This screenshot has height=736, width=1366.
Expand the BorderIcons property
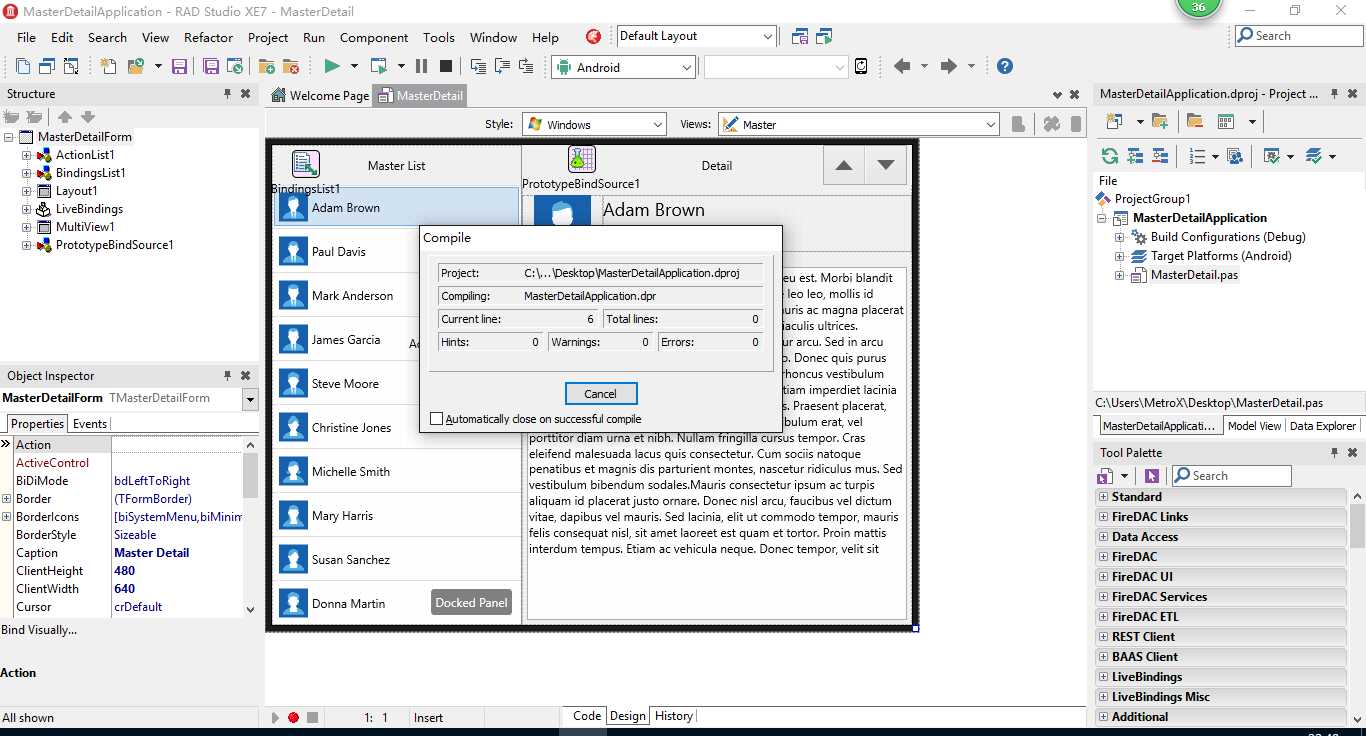point(7,517)
